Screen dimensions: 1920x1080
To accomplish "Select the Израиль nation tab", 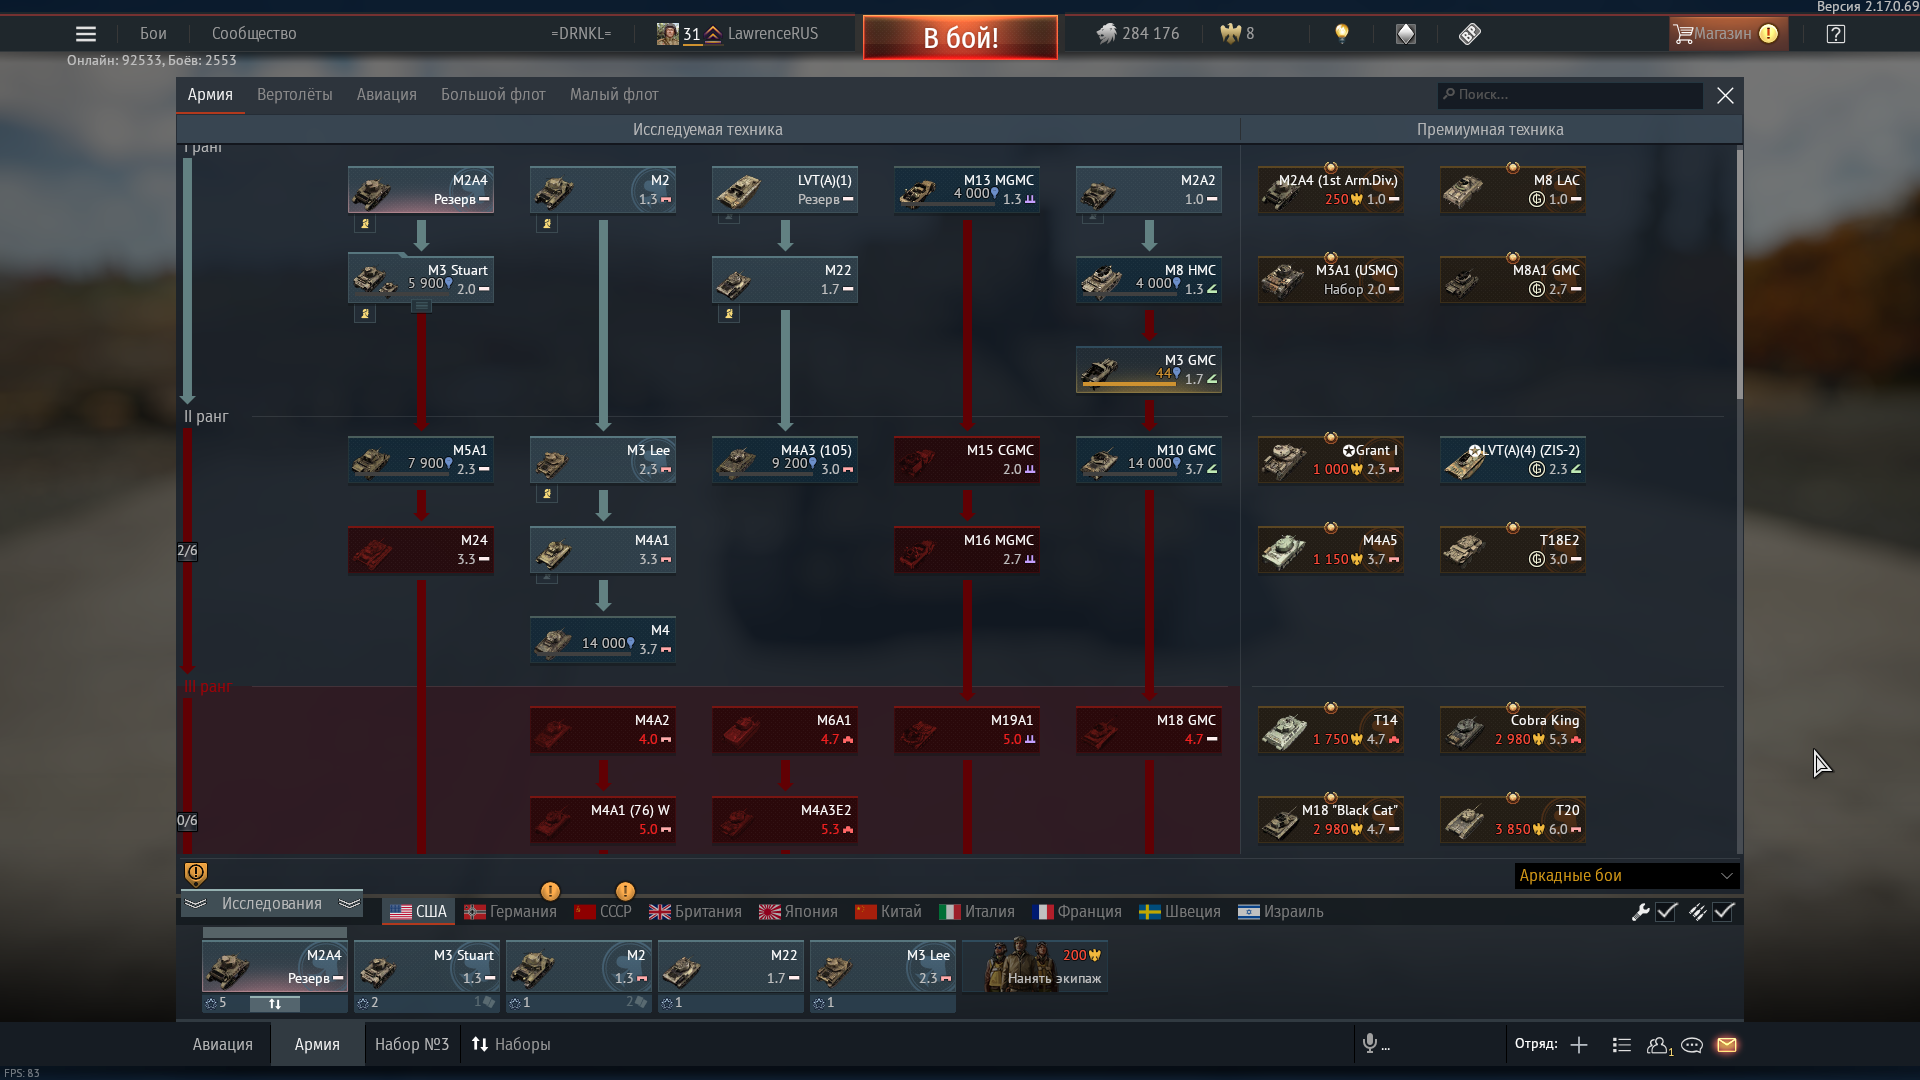I will click(1281, 911).
